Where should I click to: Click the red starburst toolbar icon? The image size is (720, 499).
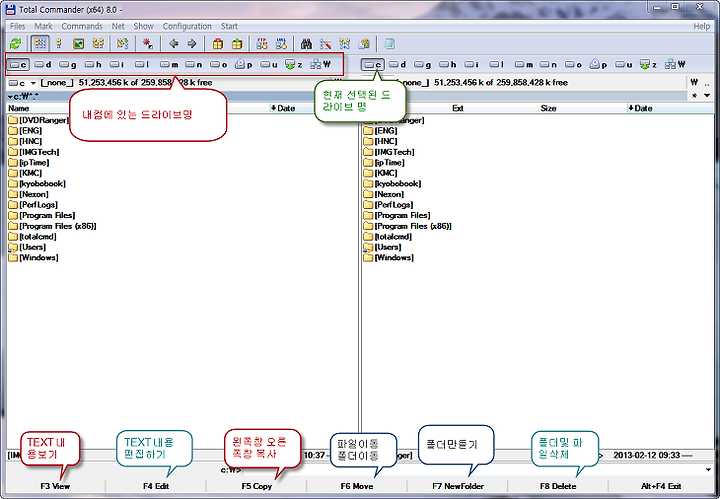(147, 44)
